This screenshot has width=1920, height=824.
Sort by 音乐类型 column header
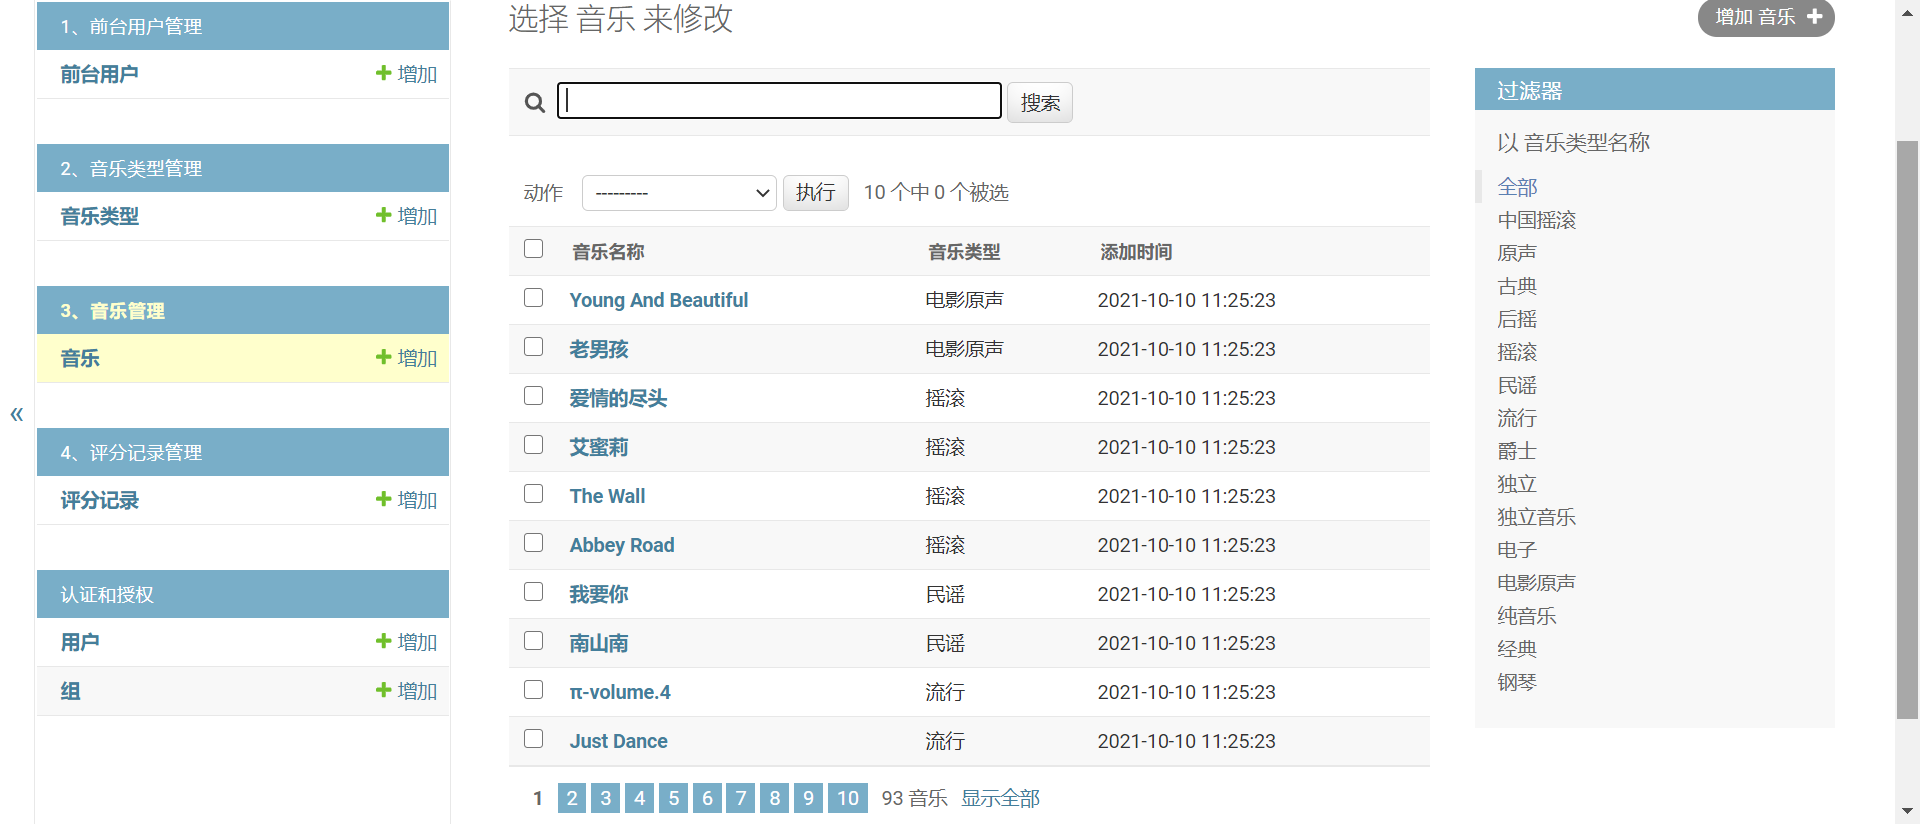[964, 252]
